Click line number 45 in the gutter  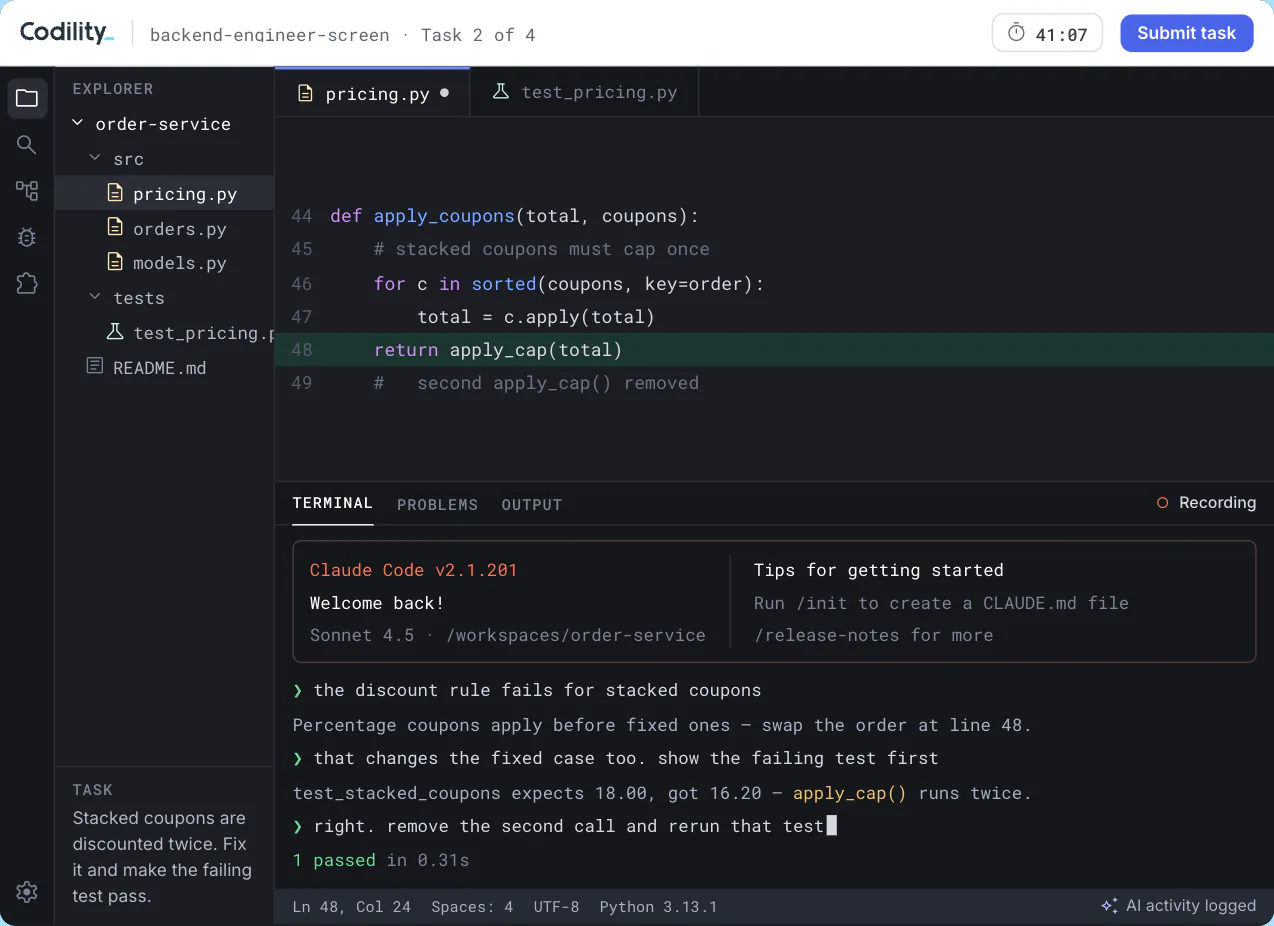[x=301, y=249]
